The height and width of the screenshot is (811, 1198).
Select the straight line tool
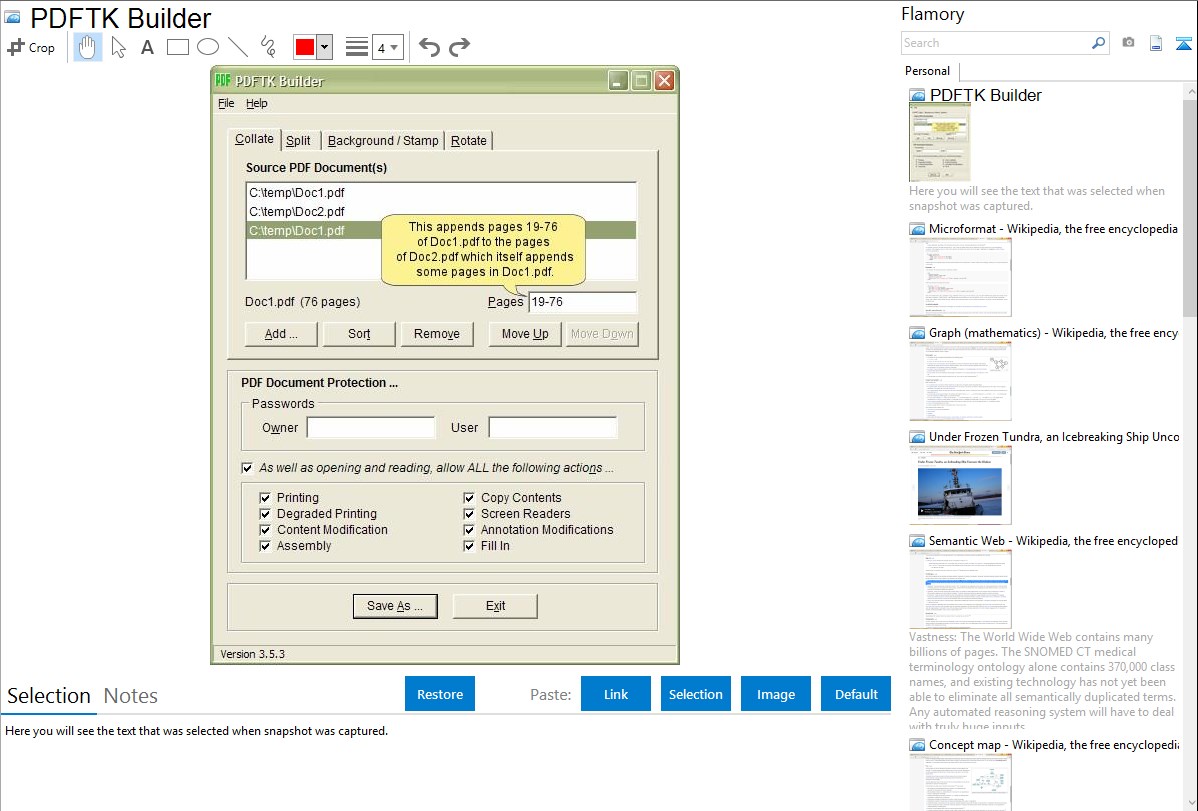click(x=238, y=47)
